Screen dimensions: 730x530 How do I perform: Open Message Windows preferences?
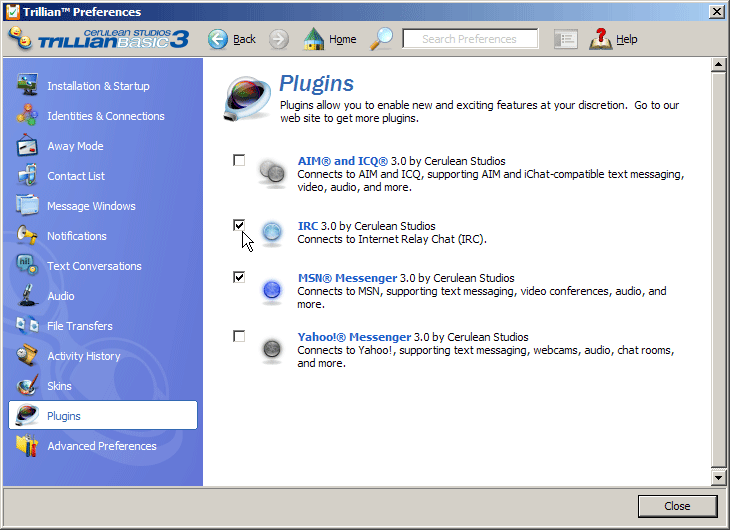coord(91,206)
